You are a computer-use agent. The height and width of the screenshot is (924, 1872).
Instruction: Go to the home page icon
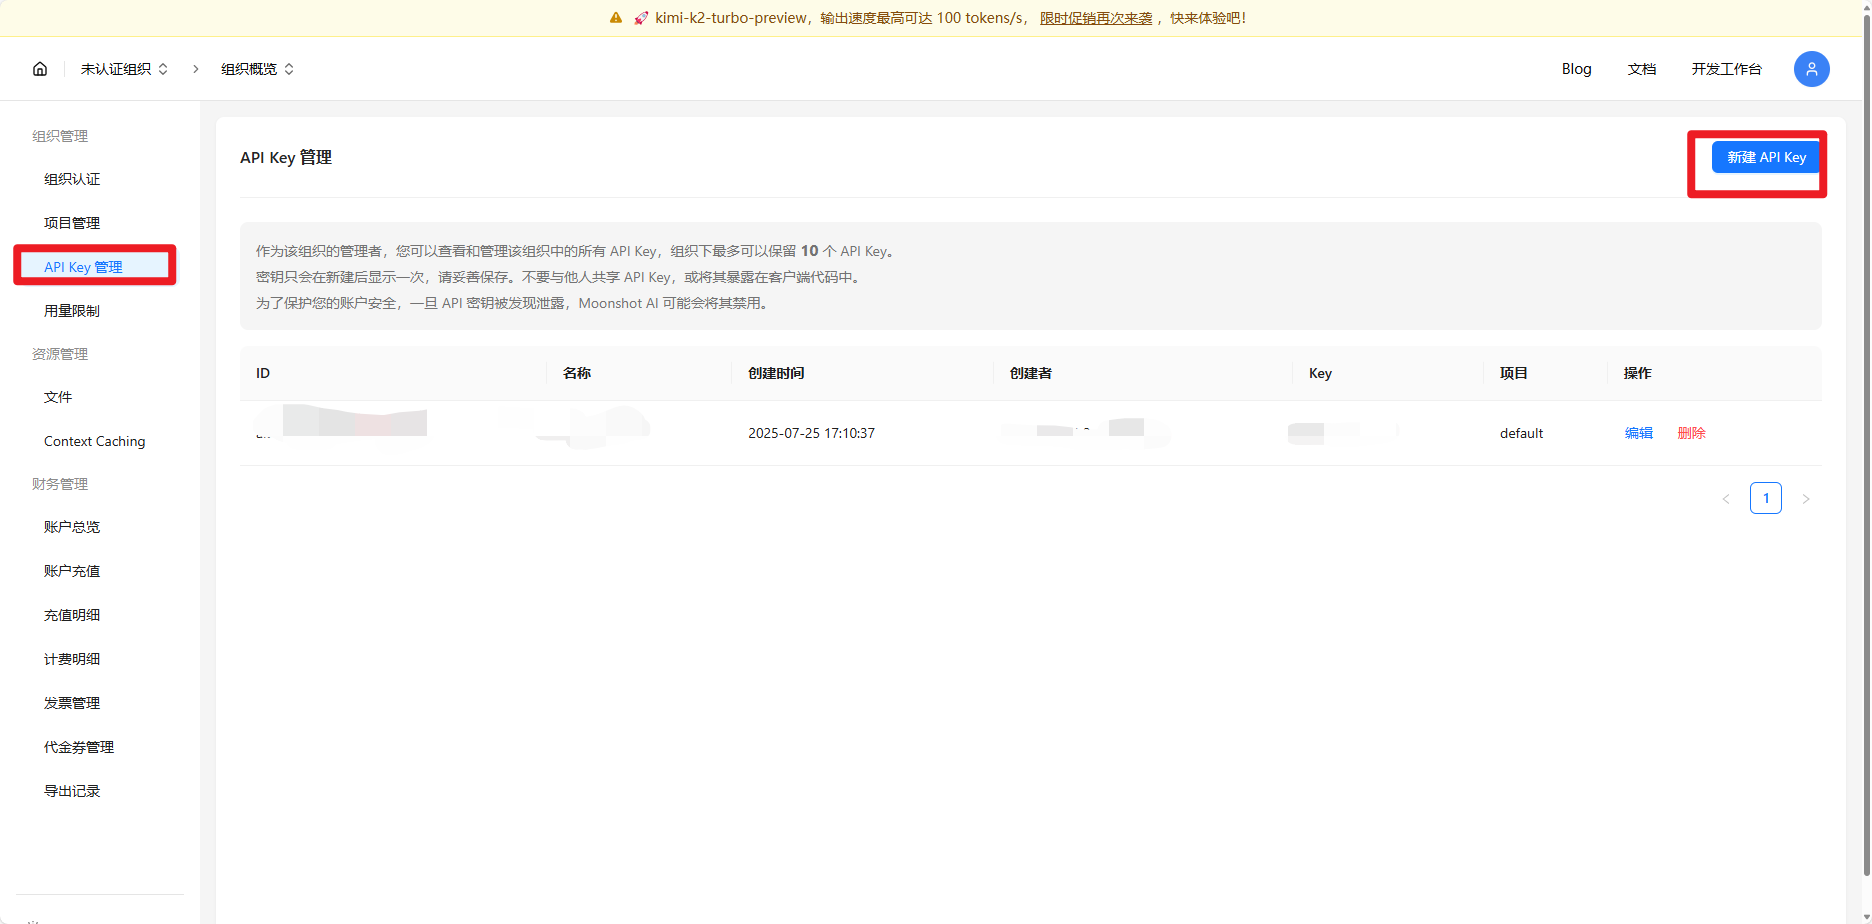[40, 69]
